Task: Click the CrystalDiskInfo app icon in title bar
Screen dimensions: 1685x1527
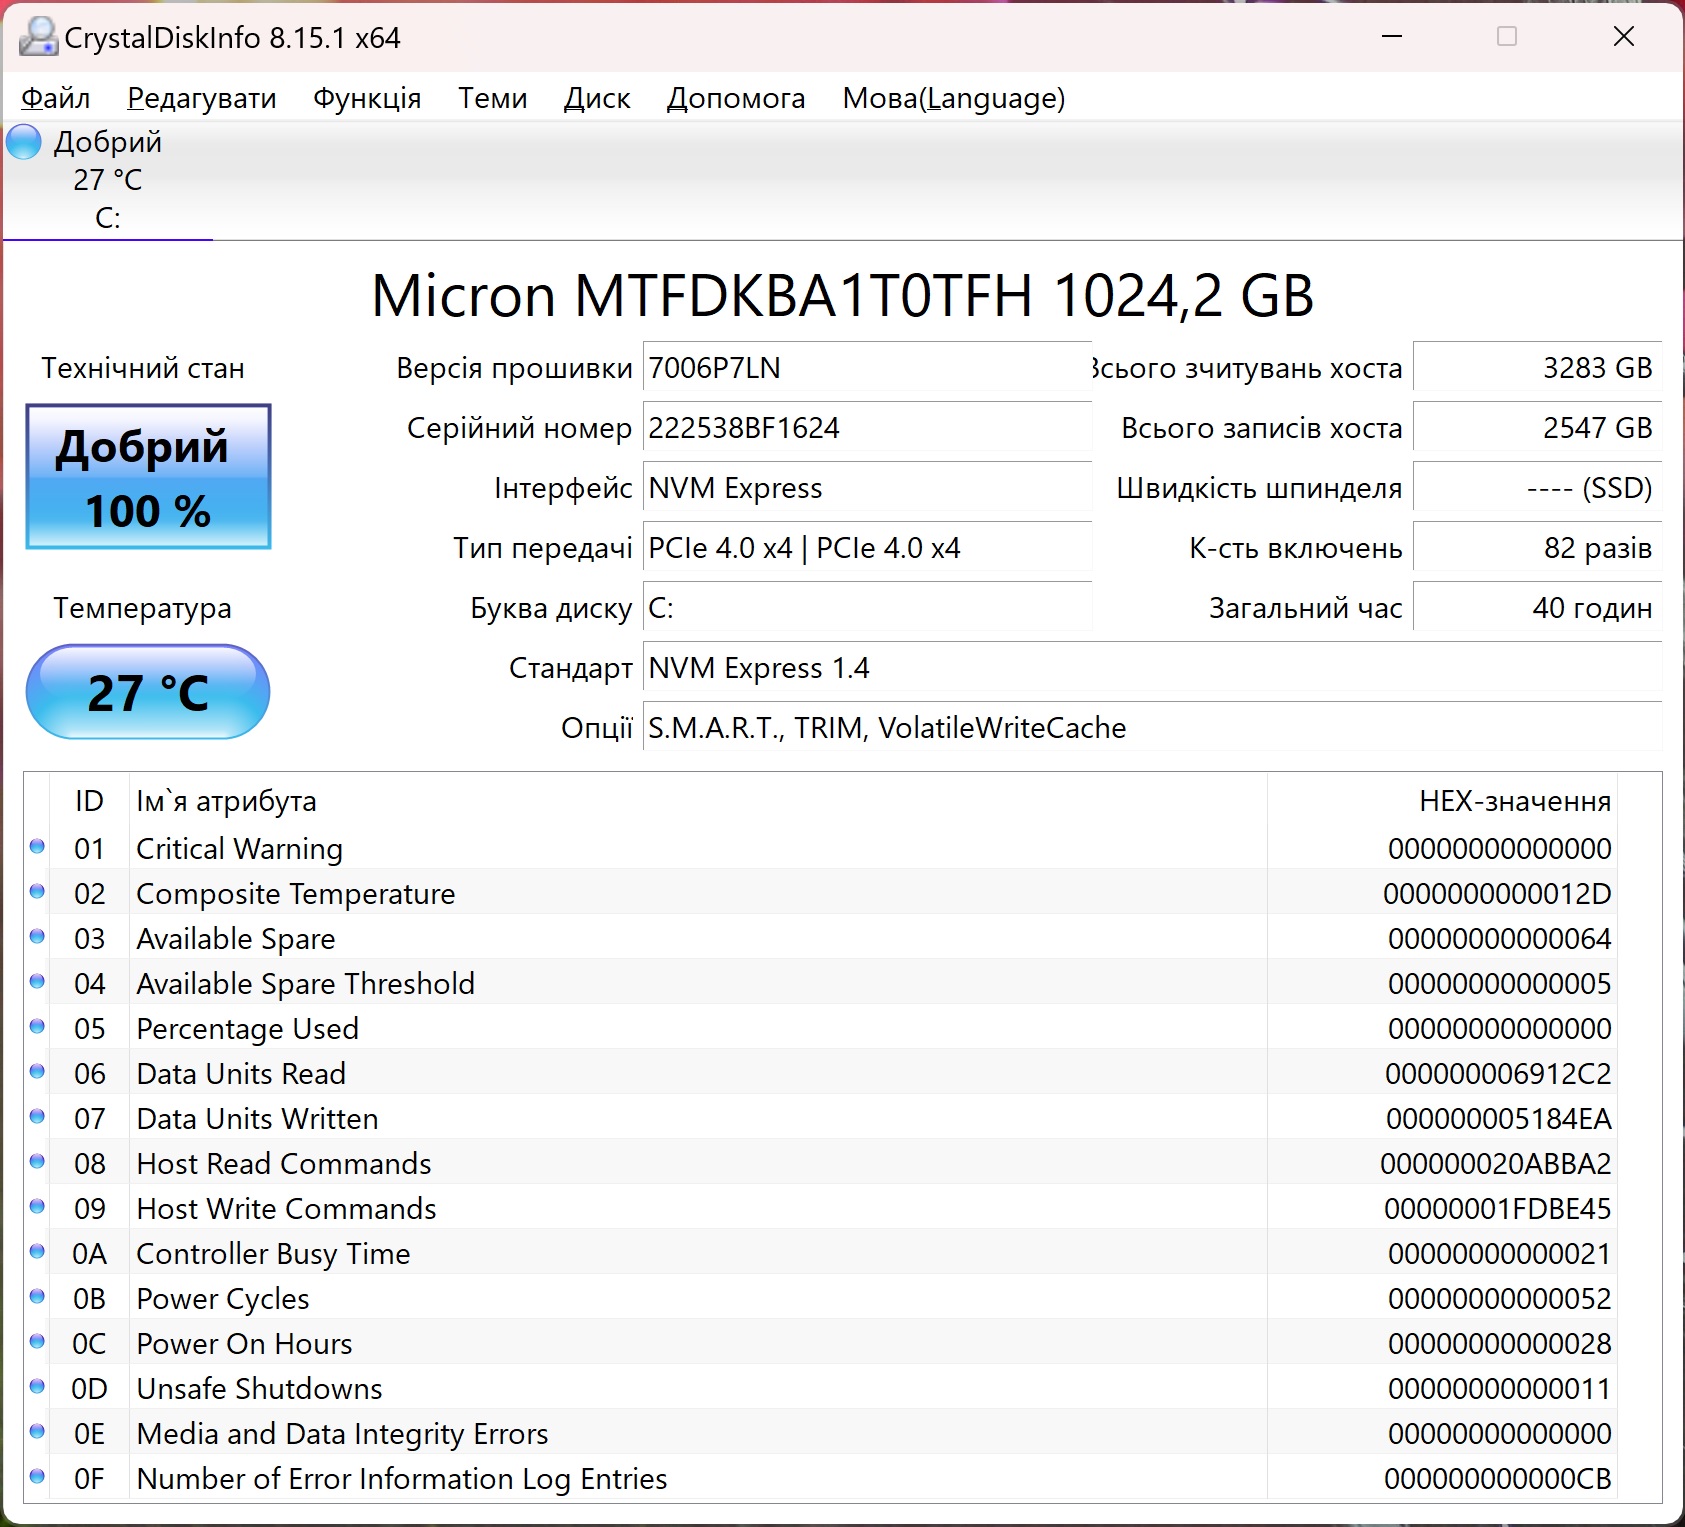Action: click(38, 37)
